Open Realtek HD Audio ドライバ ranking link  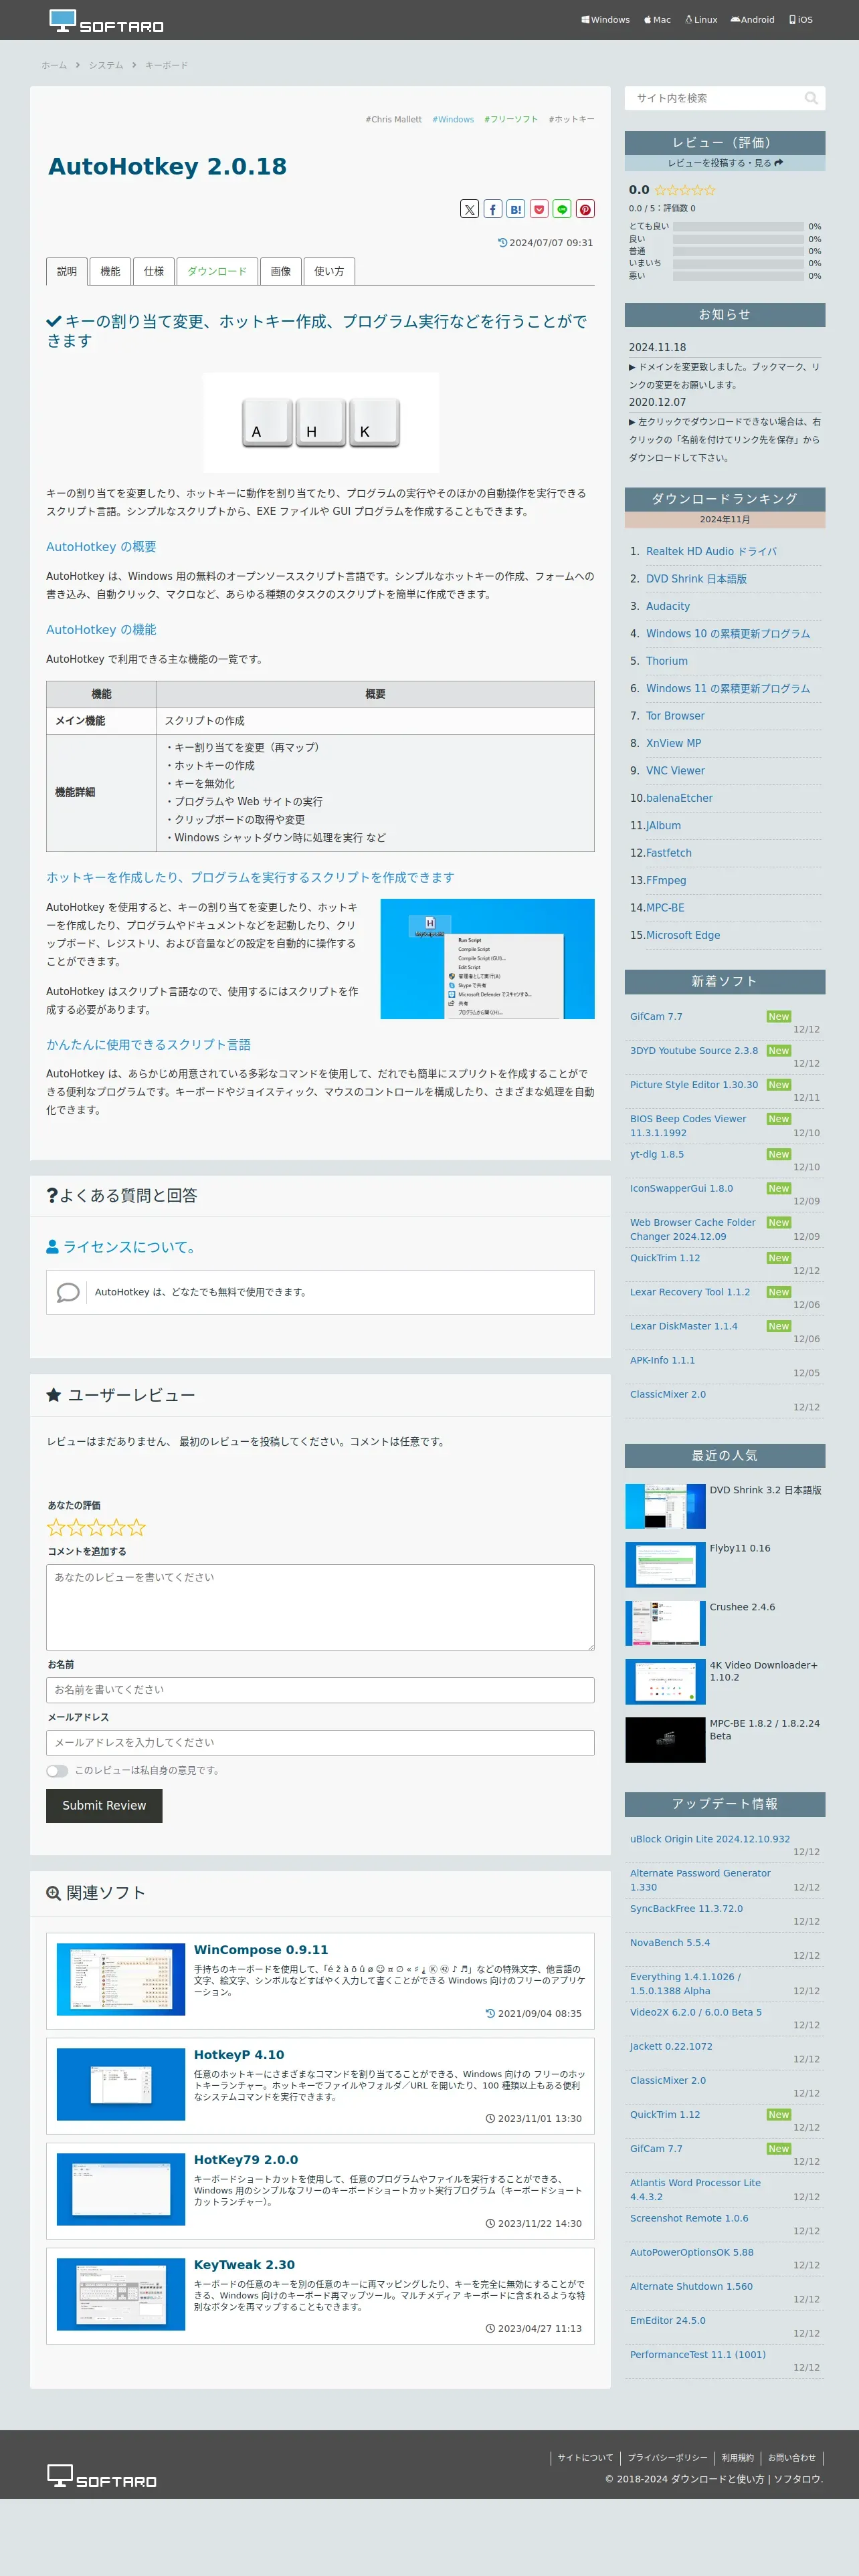pos(711,551)
